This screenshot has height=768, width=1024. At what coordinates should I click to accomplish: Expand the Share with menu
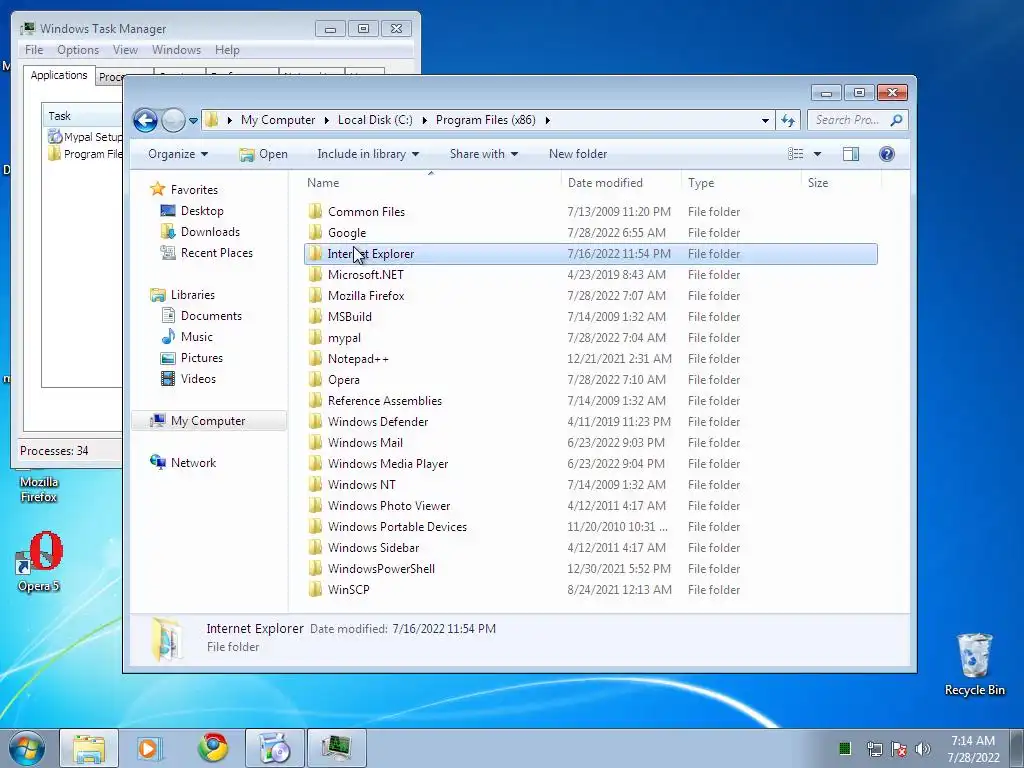pos(483,154)
